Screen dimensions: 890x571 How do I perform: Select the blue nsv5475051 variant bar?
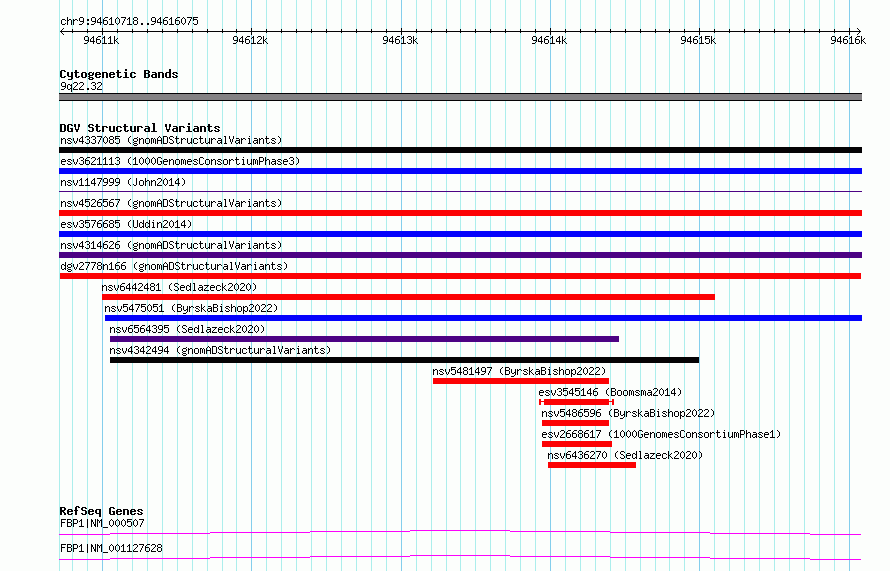[x=483, y=318]
